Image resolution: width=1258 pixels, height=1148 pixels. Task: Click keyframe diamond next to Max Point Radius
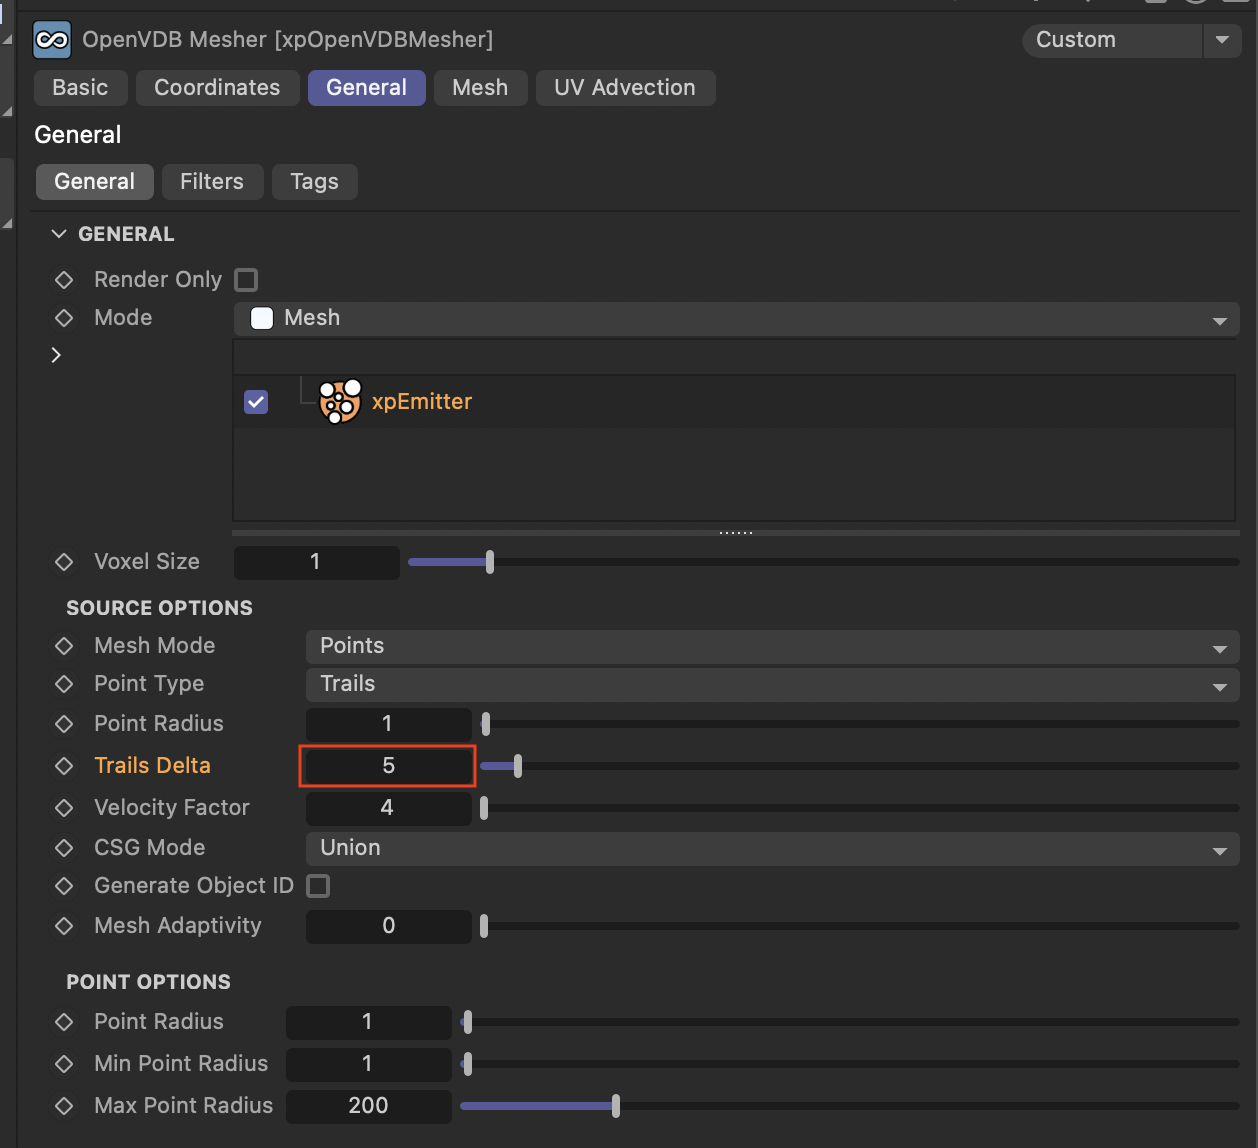64,1106
